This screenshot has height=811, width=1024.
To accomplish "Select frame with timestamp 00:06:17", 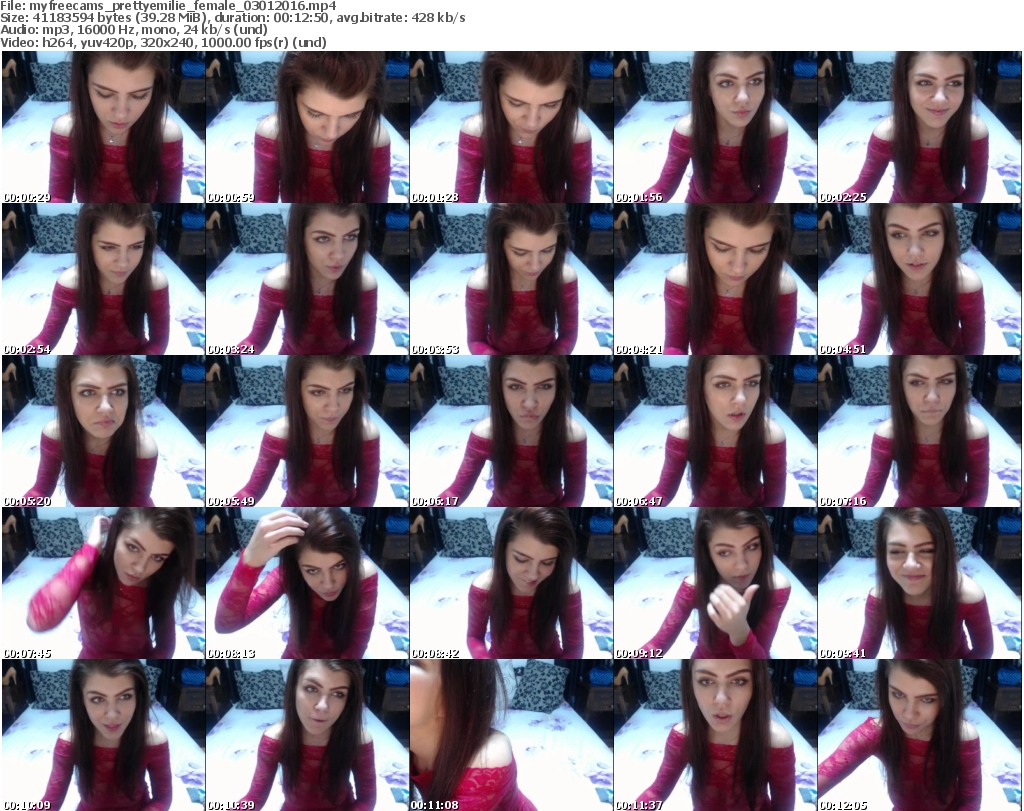I will tap(511, 431).
